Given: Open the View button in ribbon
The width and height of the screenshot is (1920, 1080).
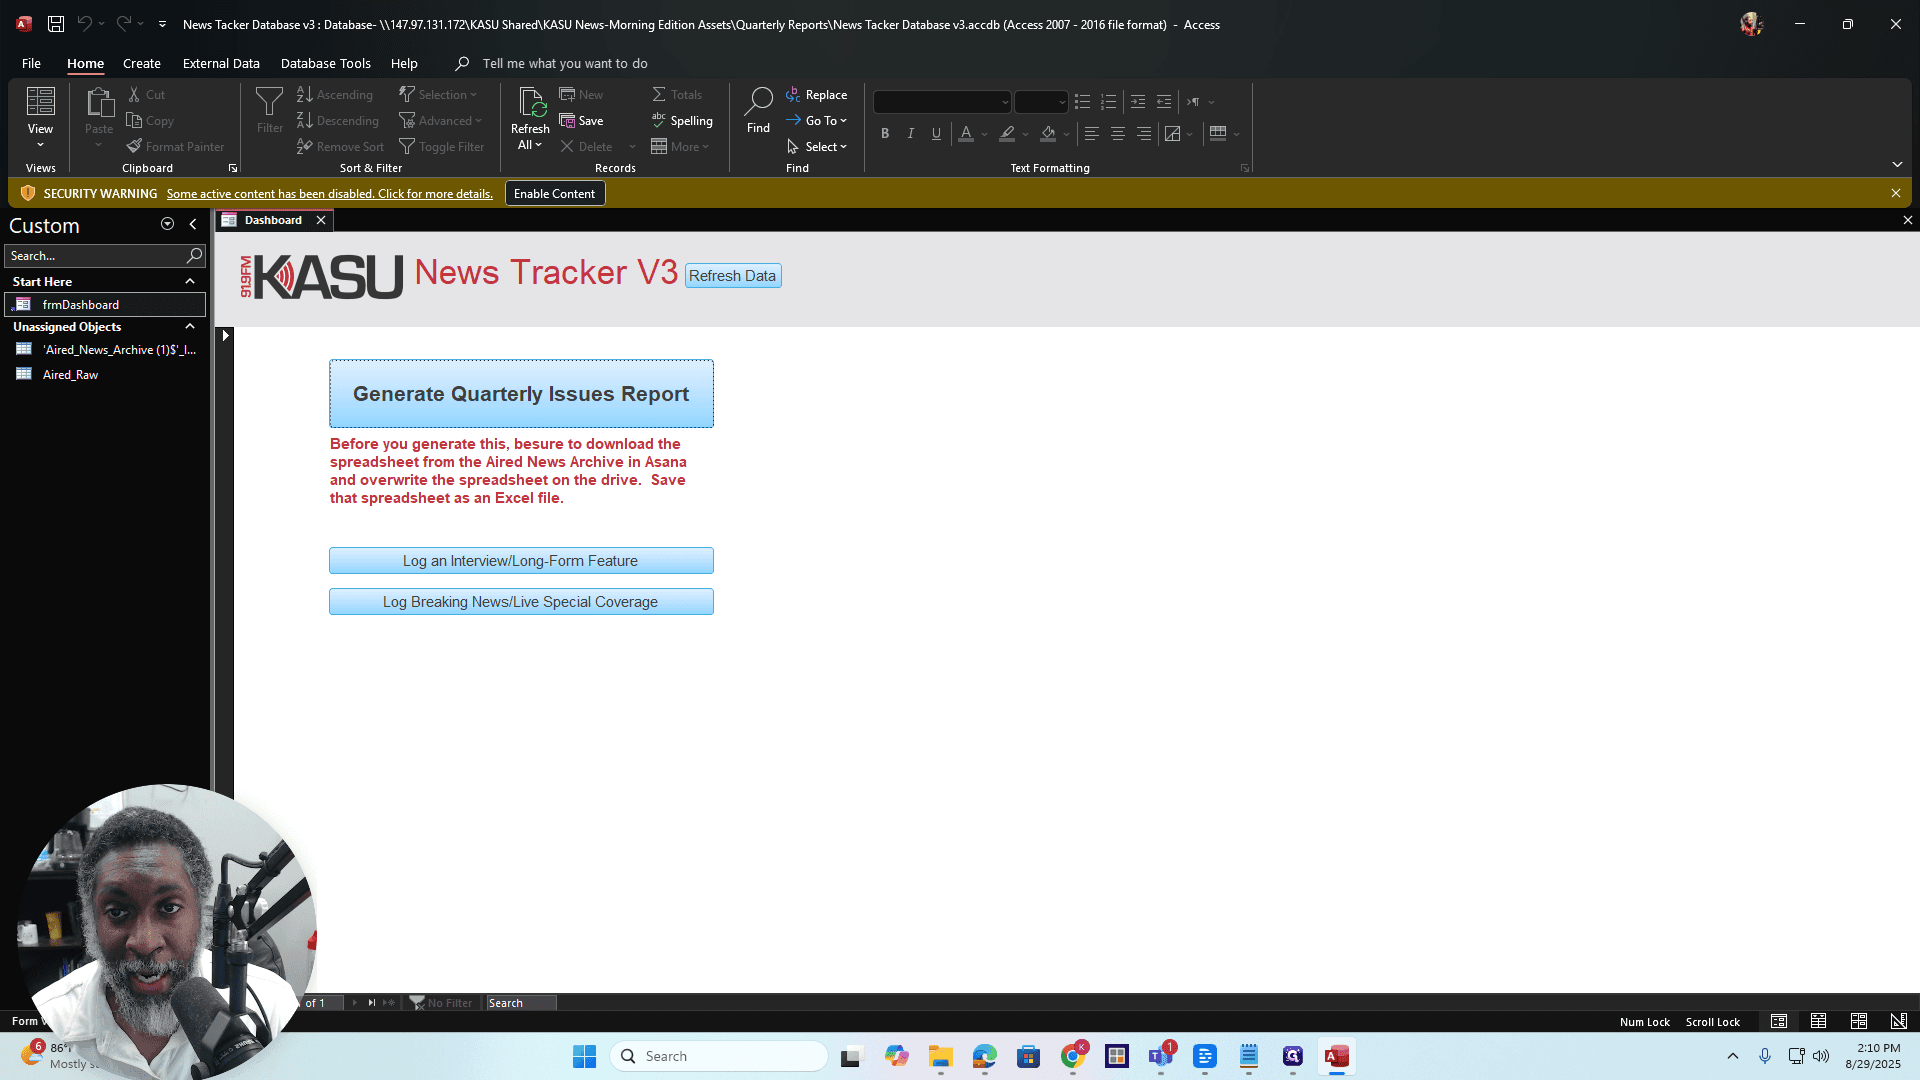Looking at the screenshot, I should tap(40, 118).
